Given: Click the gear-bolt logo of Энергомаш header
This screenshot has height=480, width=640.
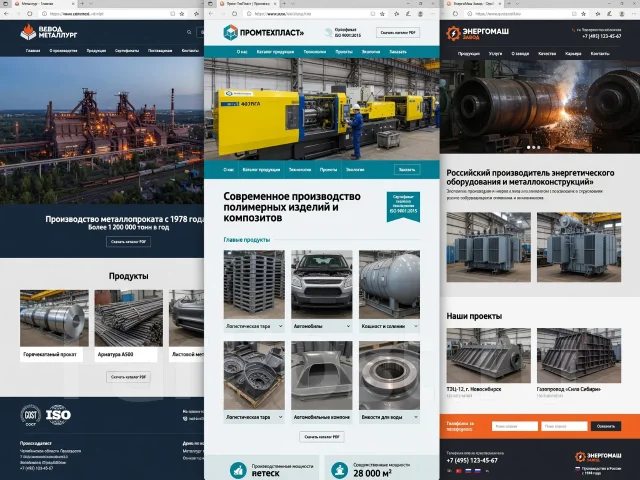Looking at the screenshot, I should point(453,33).
